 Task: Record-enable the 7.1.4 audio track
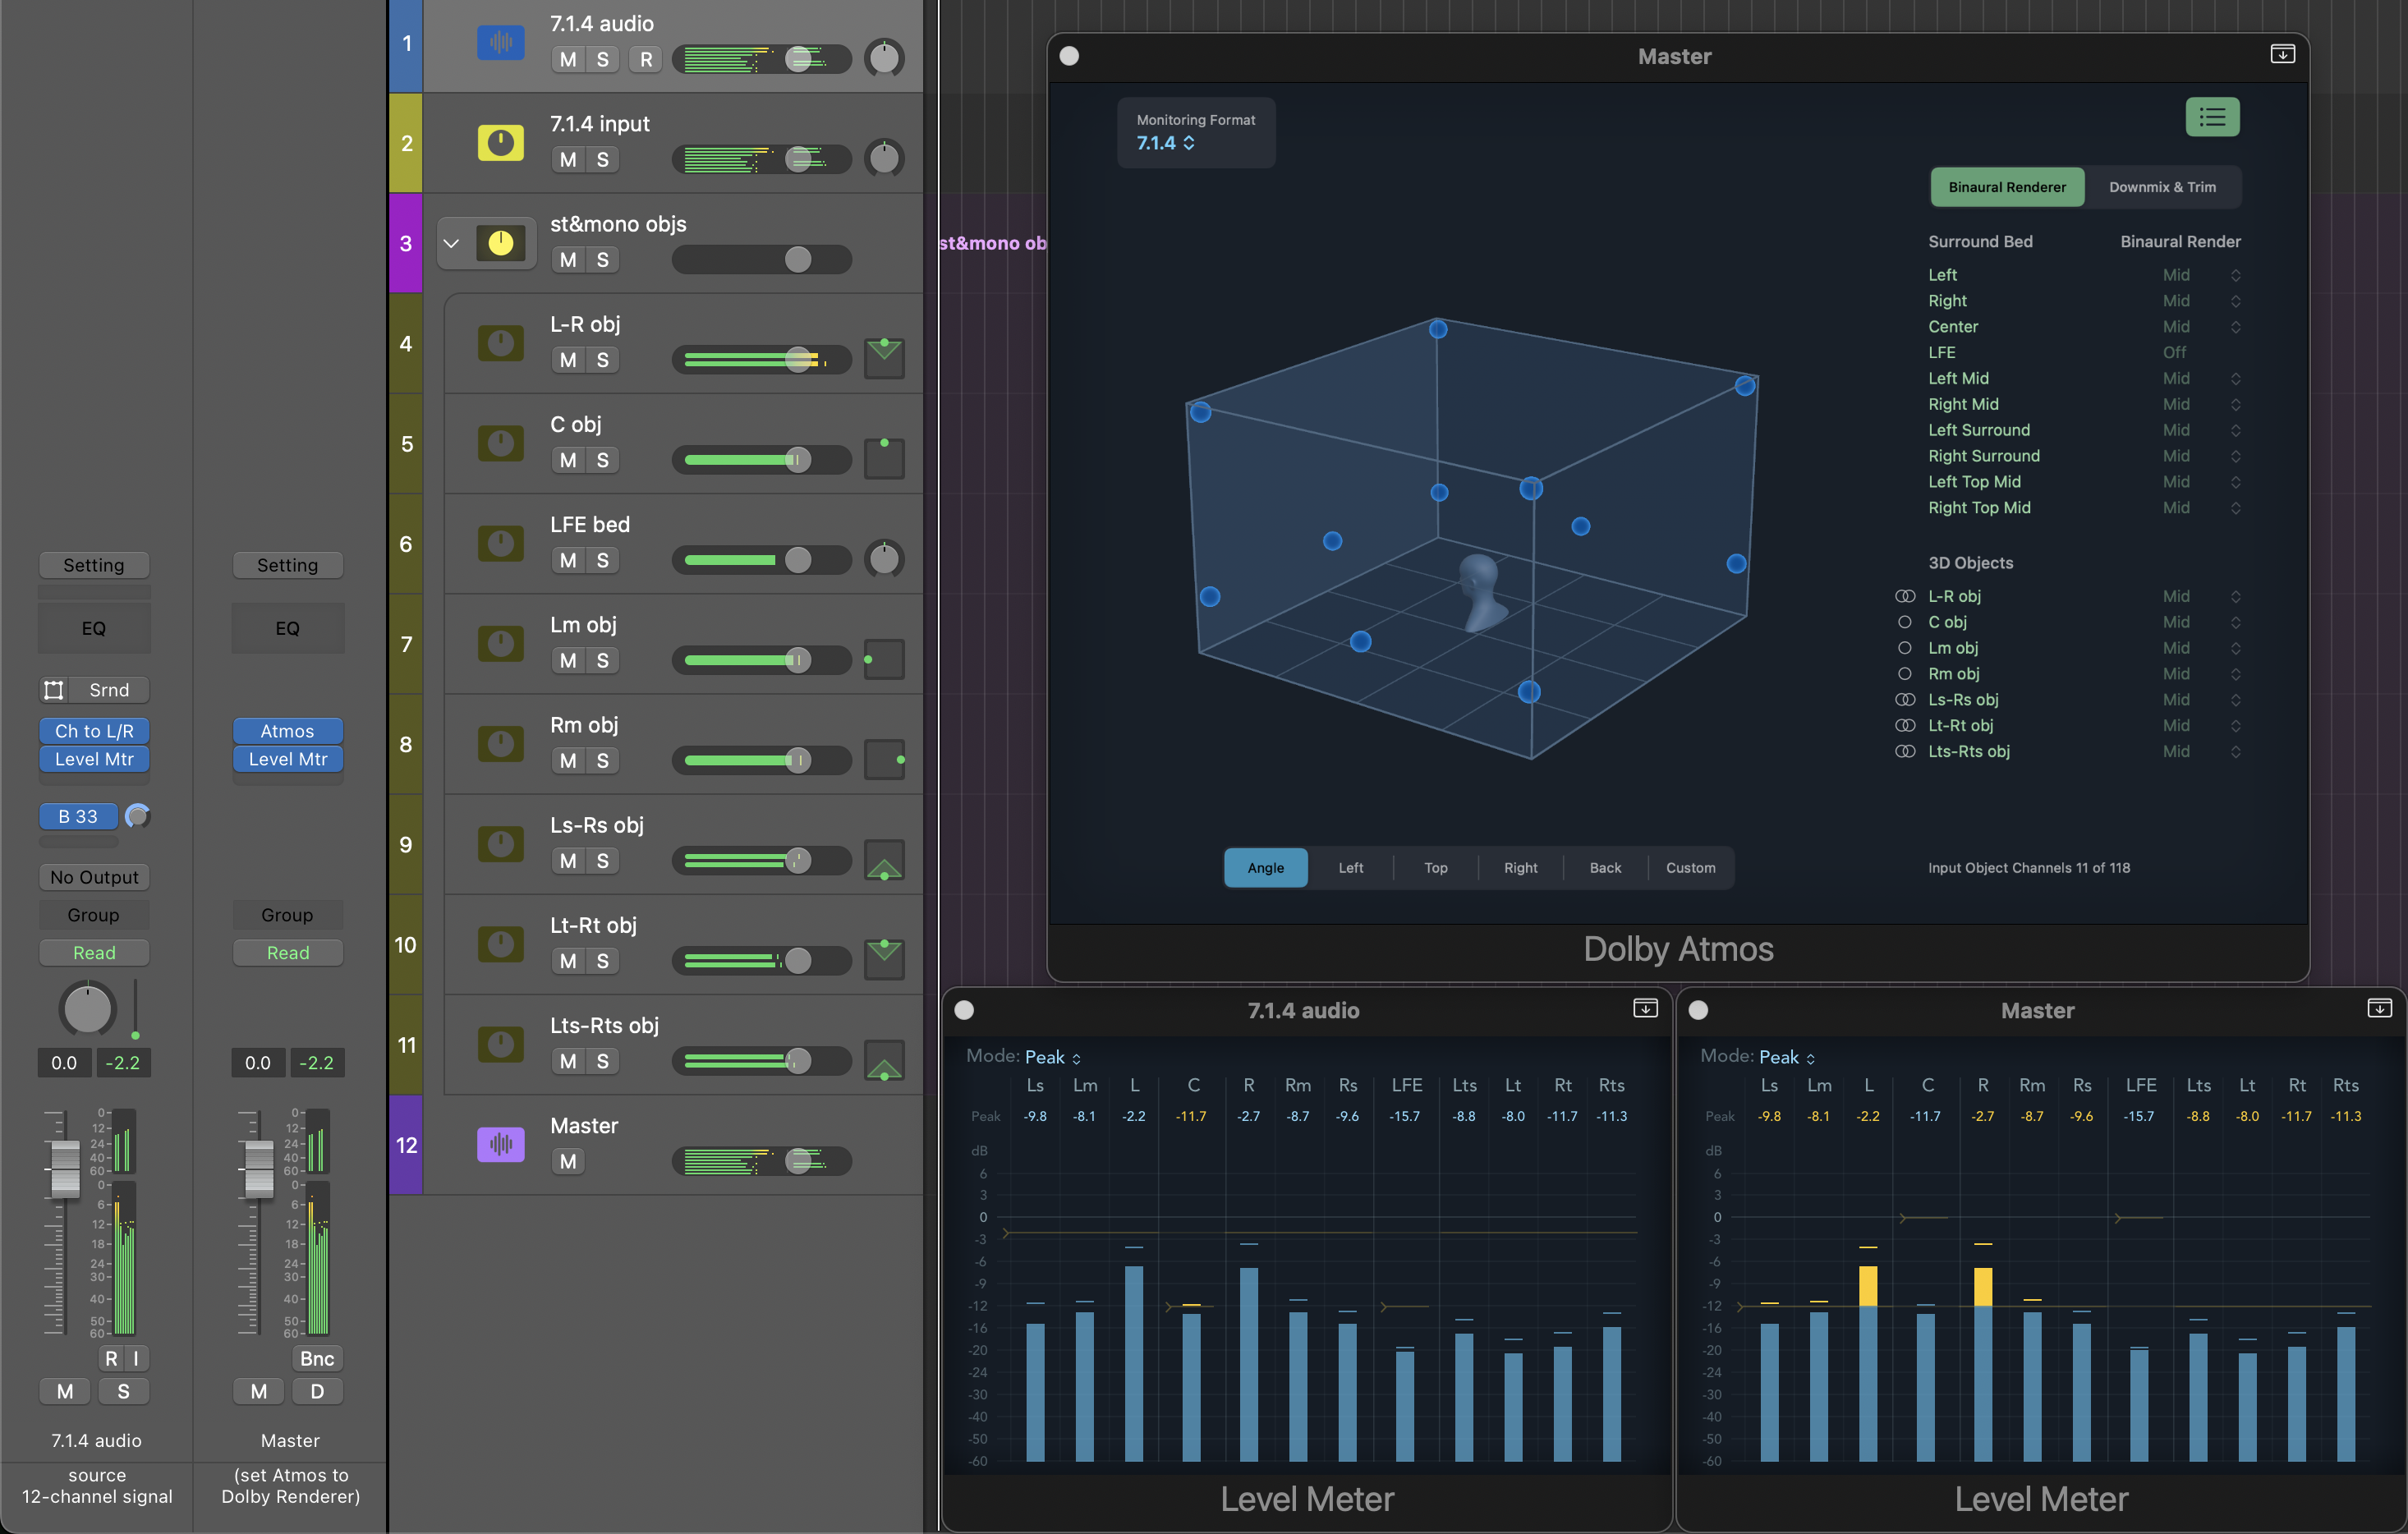click(646, 59)
